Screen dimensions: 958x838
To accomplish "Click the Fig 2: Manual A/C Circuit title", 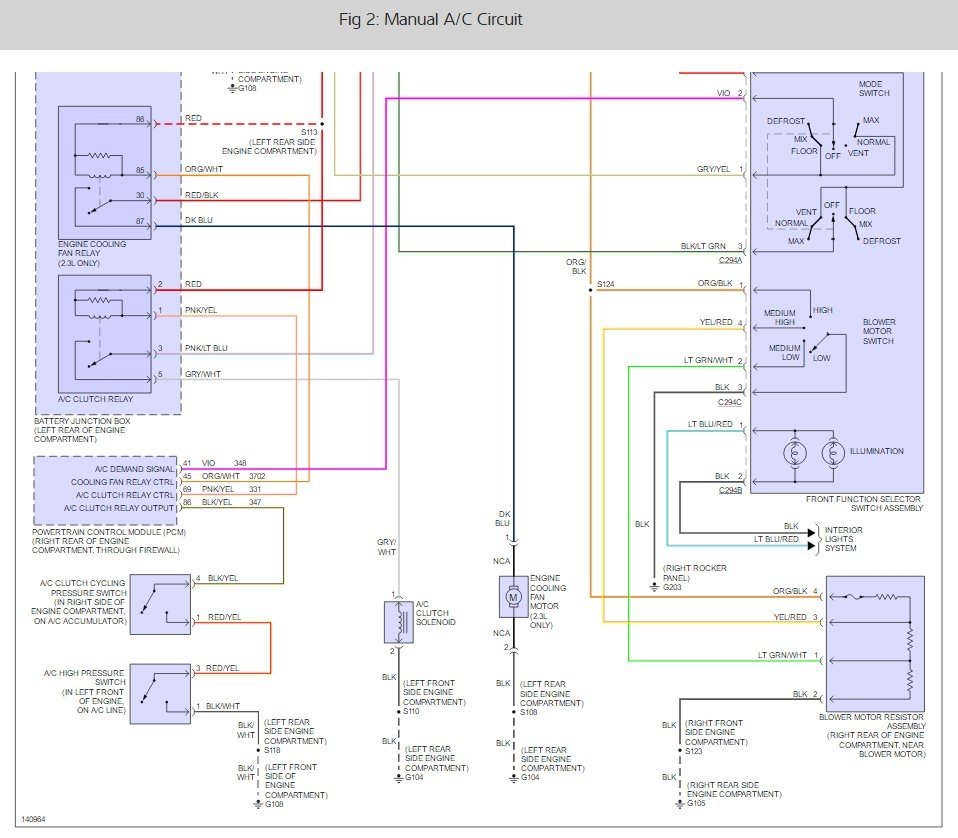I will tap(431, 19).
